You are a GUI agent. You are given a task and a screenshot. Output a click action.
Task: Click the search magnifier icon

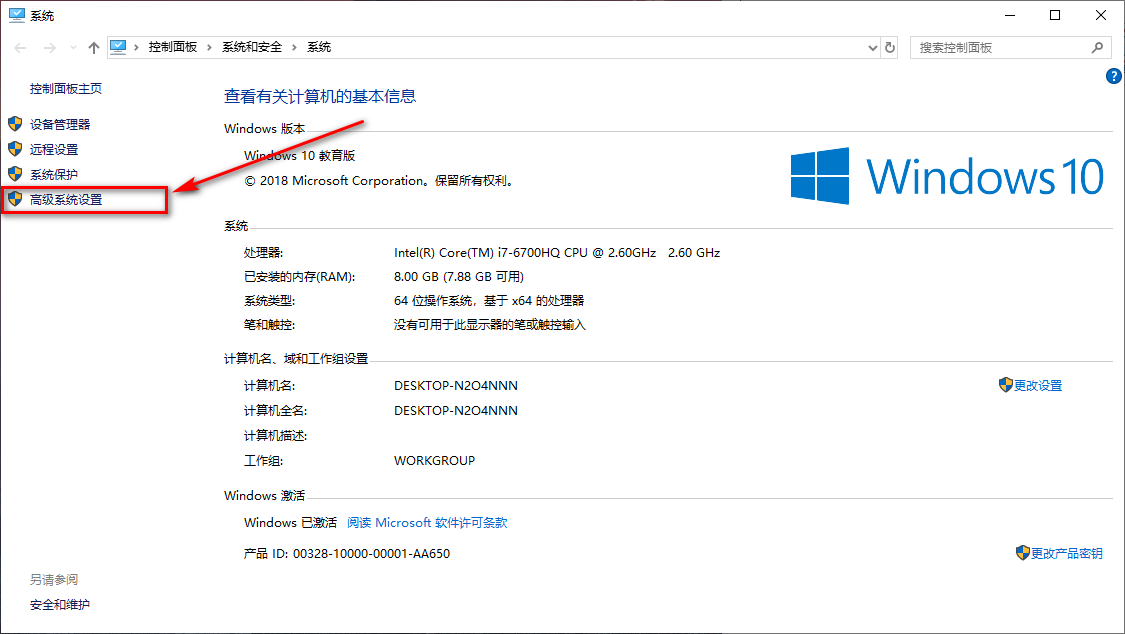click(1097, 47)
